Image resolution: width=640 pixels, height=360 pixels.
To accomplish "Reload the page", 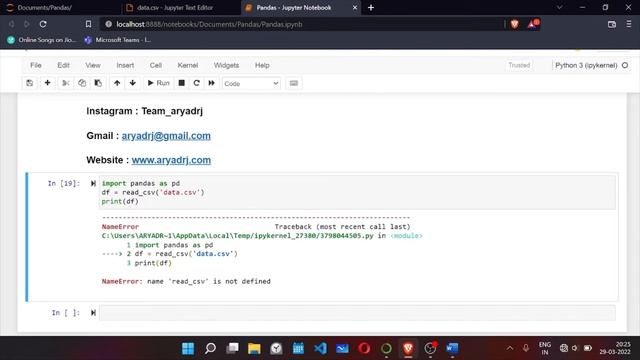I will click(x=43, y=24).
